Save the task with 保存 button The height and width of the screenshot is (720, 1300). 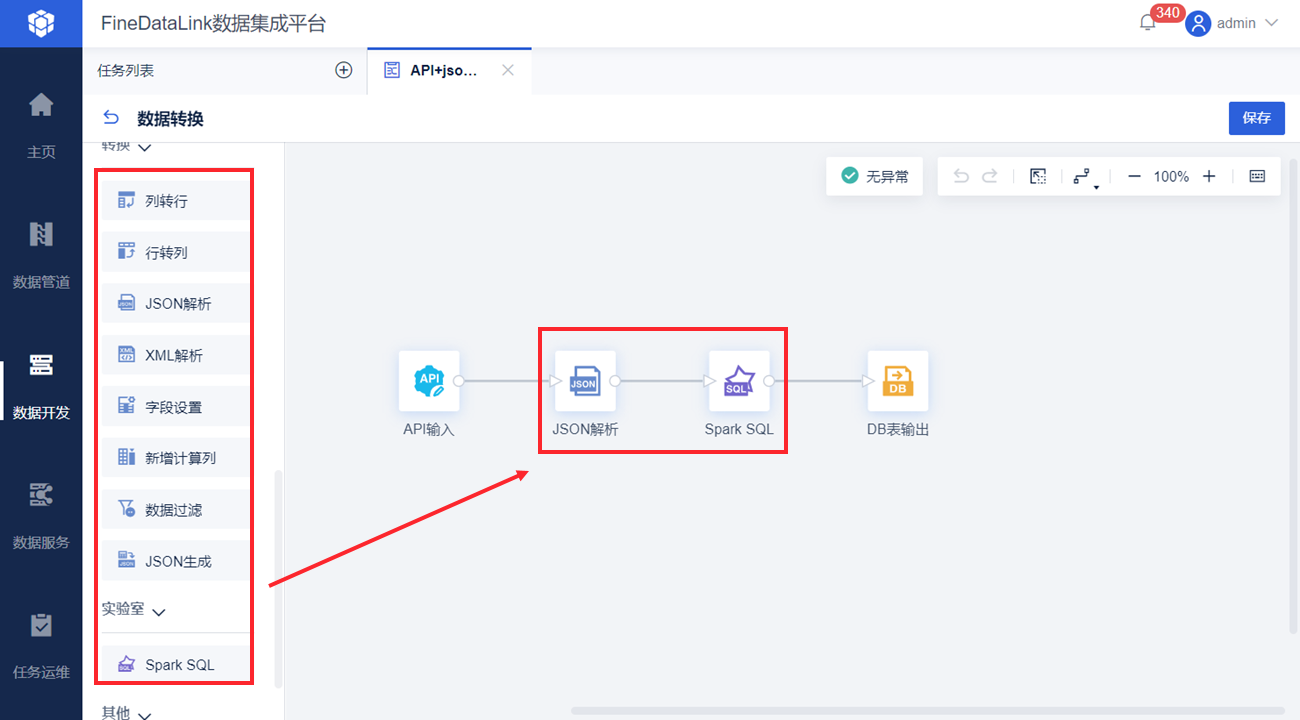(1257, 118)
